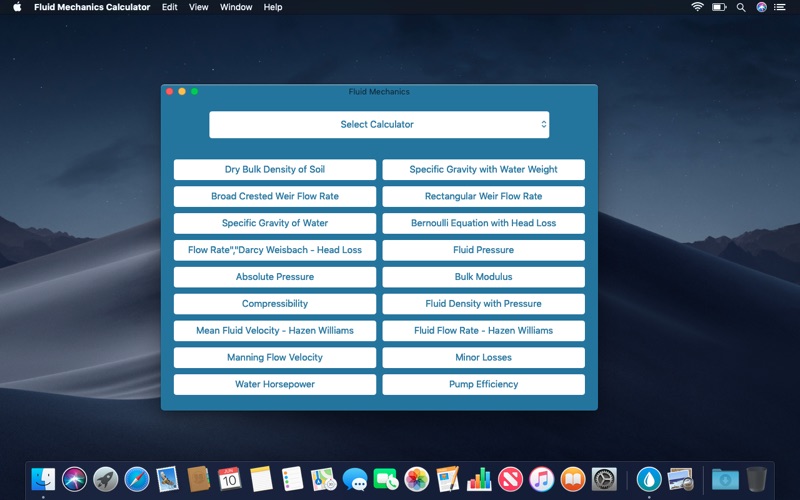Click Siri icon in menu bar
This screenshot has width=800, height=500.
pos(761,7)
